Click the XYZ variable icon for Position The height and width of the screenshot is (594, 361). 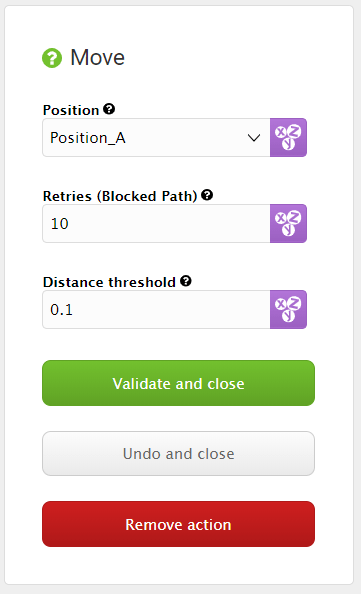pos(288,138)
